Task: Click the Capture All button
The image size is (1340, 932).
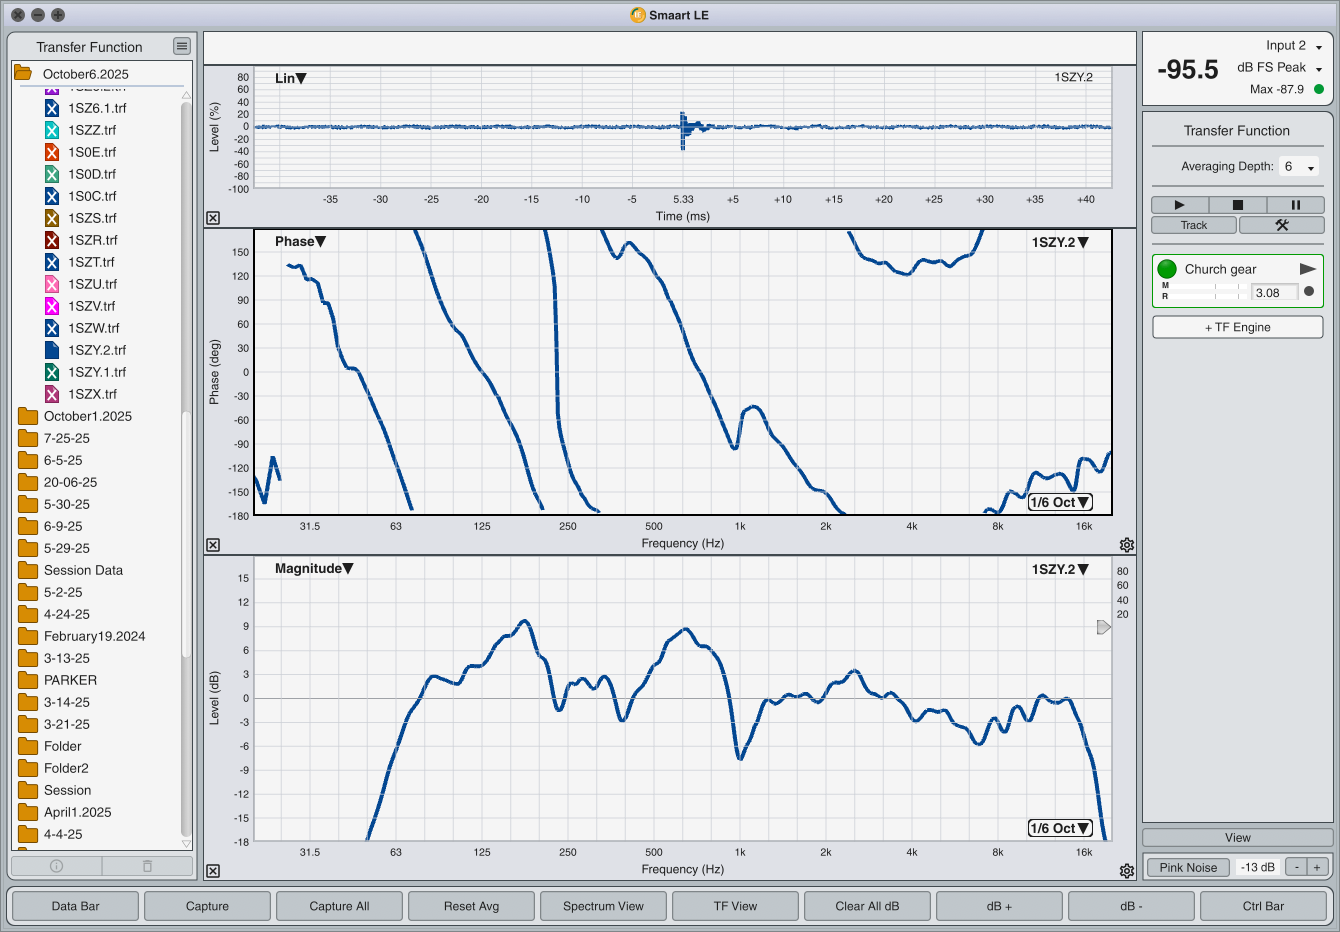Action: [x=339, y=906]
